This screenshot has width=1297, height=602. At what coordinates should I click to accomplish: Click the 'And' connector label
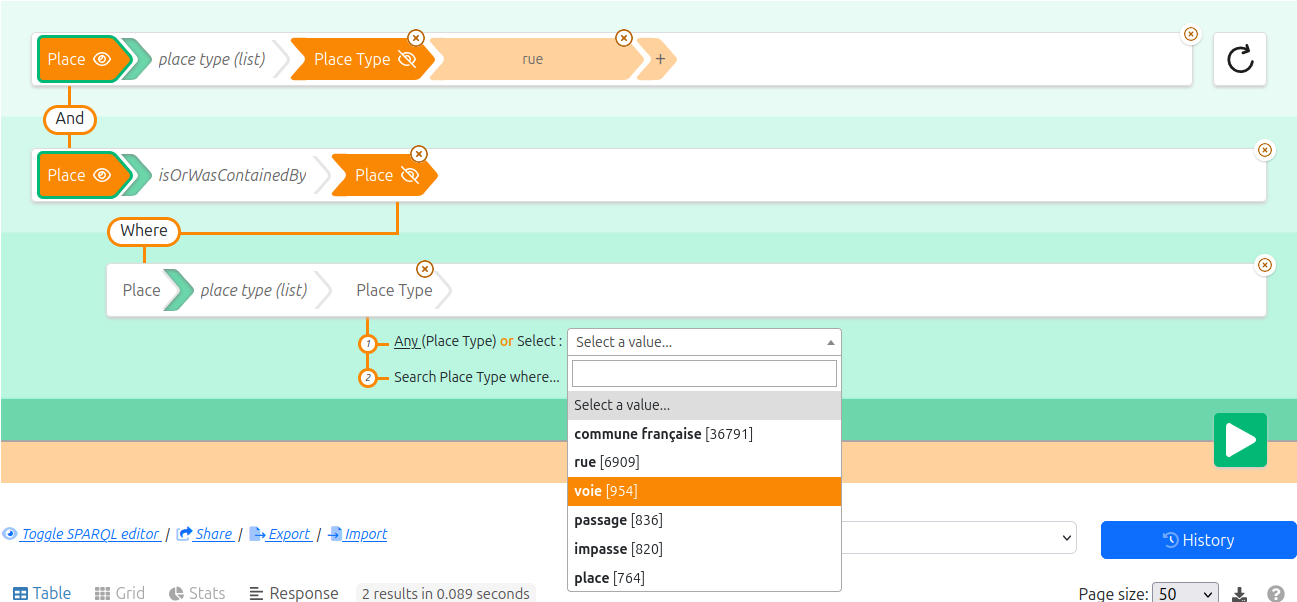[x=70, y=118]
